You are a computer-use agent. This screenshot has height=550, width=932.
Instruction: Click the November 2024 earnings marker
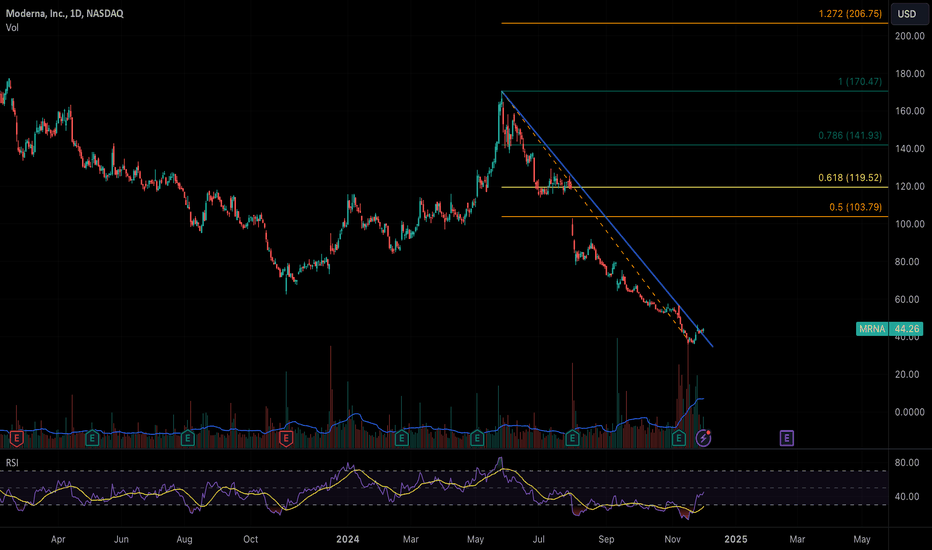[678, 439]
